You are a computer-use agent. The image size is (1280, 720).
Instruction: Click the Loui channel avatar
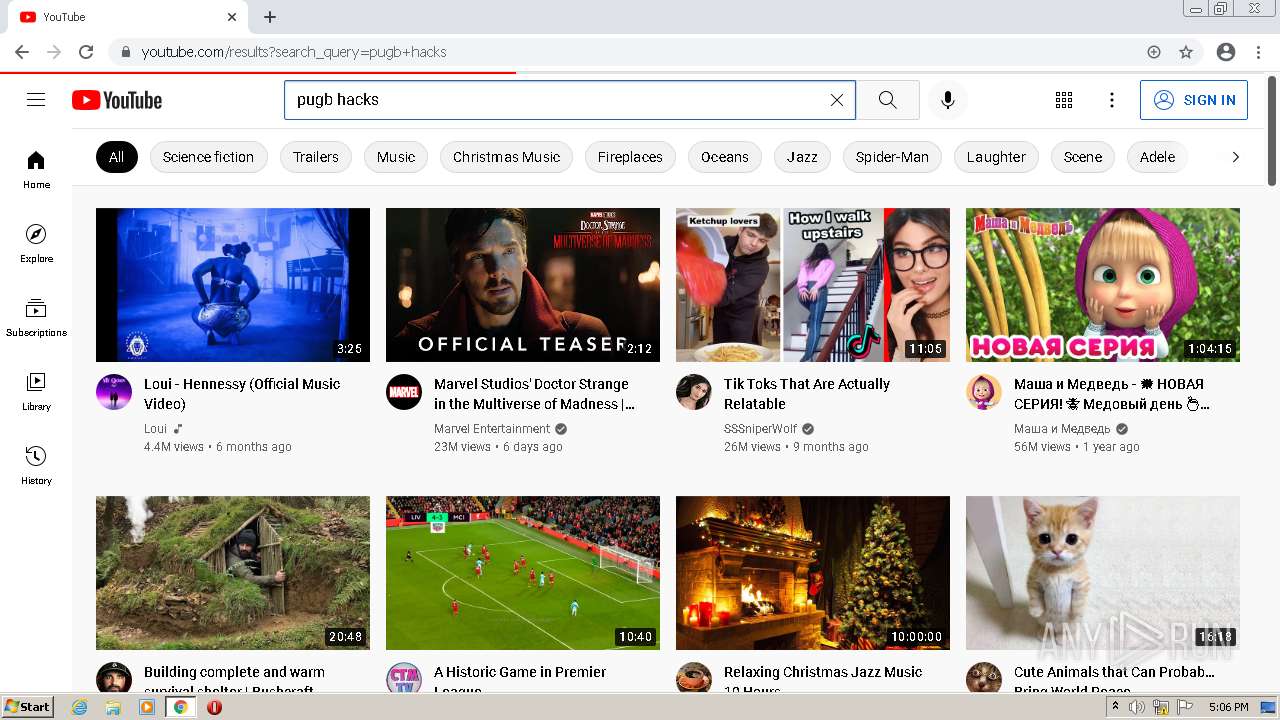(x=114, y=392)
